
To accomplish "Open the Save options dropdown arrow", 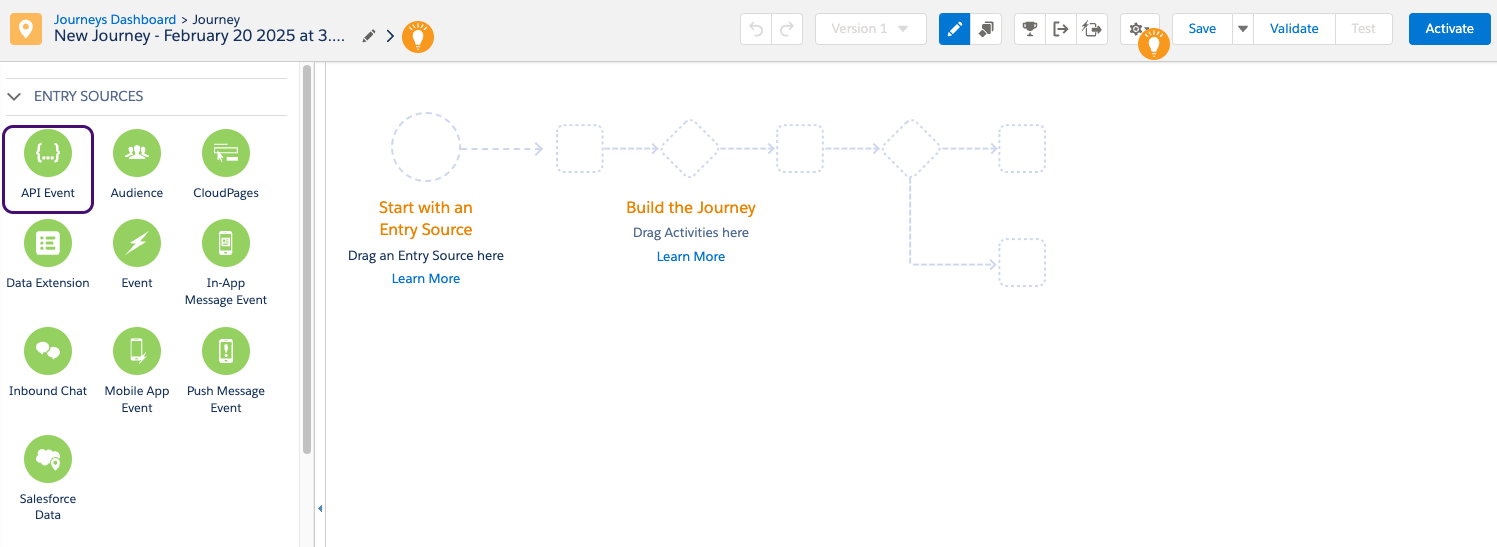I will (1242, 29).
